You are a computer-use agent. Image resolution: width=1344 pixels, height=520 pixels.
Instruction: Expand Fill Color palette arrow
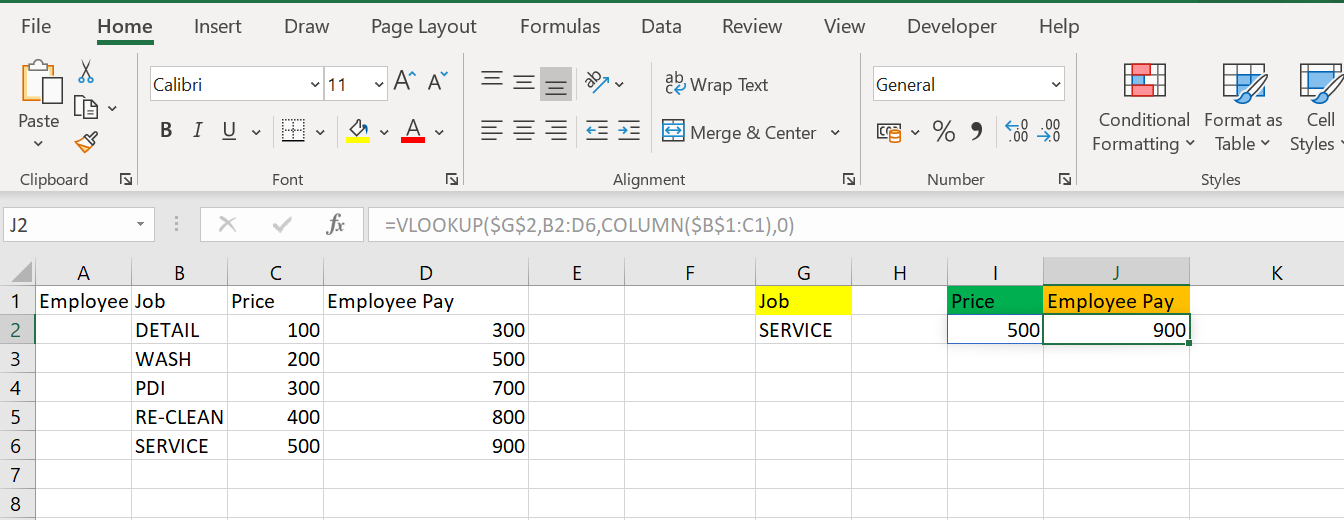pyautogui.click(x=383, y=132)
